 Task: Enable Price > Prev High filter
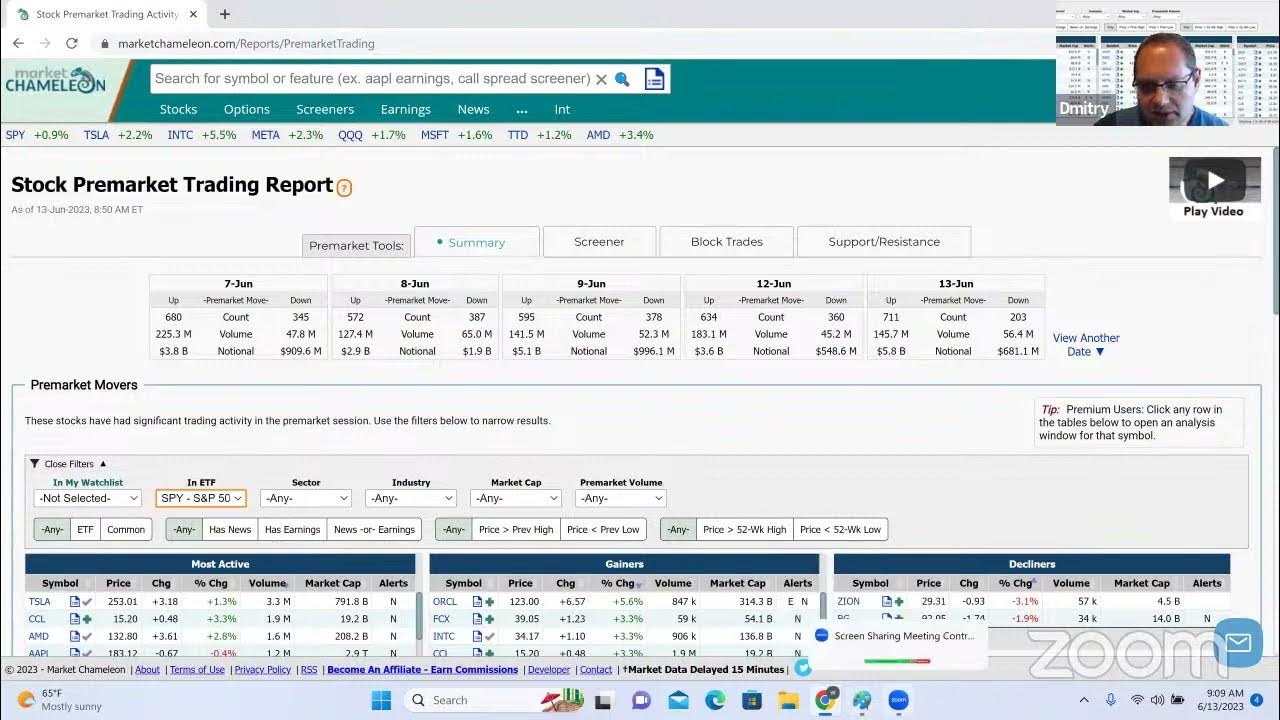coord(515,529)
